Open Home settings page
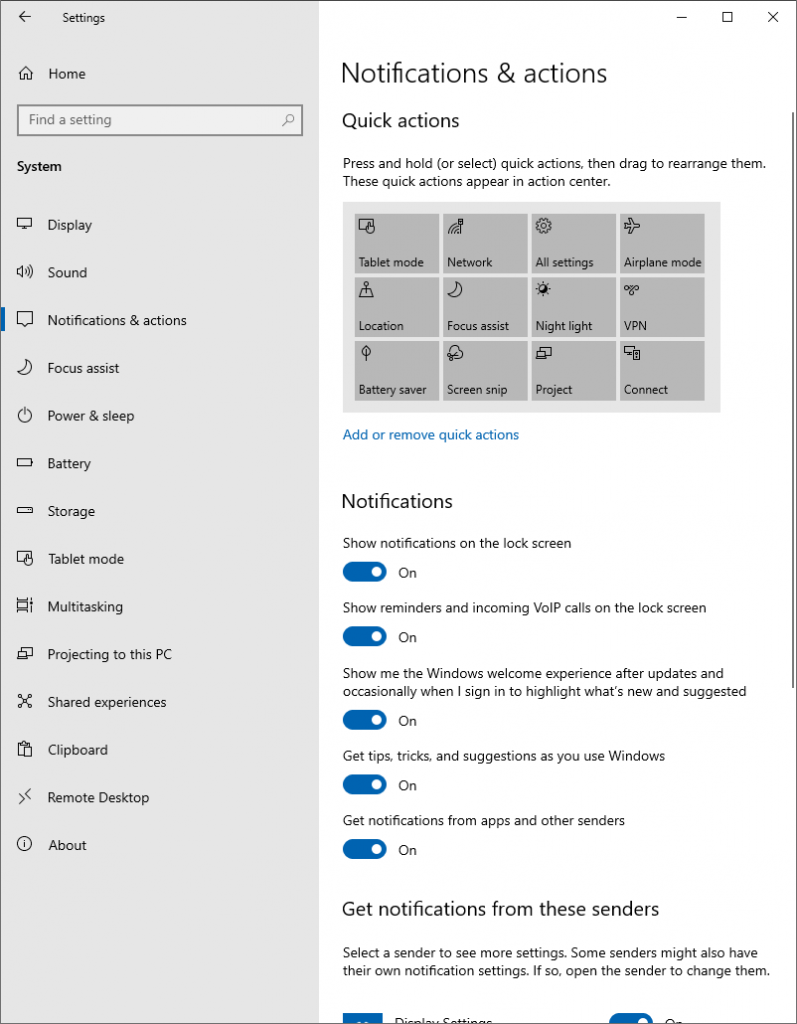Viewport: 797px width, 1024px height. coord(159,73)
